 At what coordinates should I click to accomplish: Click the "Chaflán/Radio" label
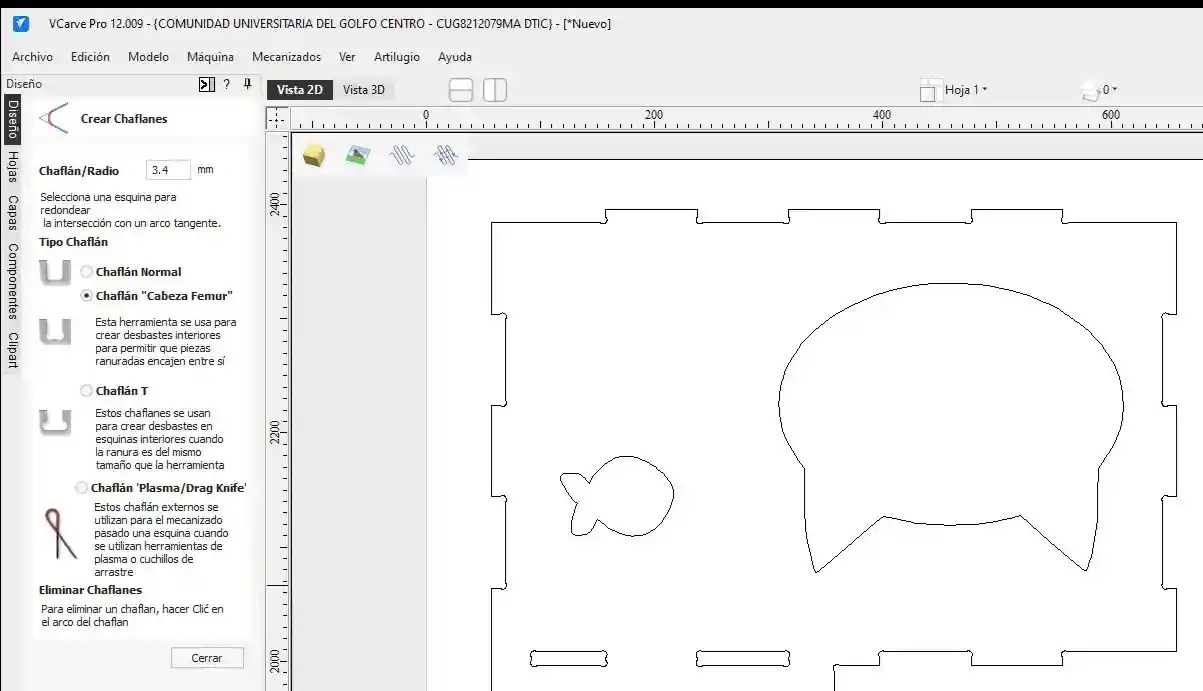pyautogui.click(x=79, y=171)
